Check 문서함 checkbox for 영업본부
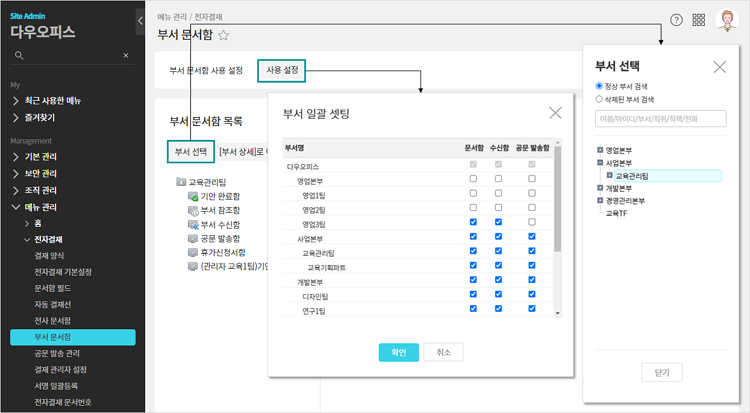Screen dimensions: 750x413 point(473,179)
